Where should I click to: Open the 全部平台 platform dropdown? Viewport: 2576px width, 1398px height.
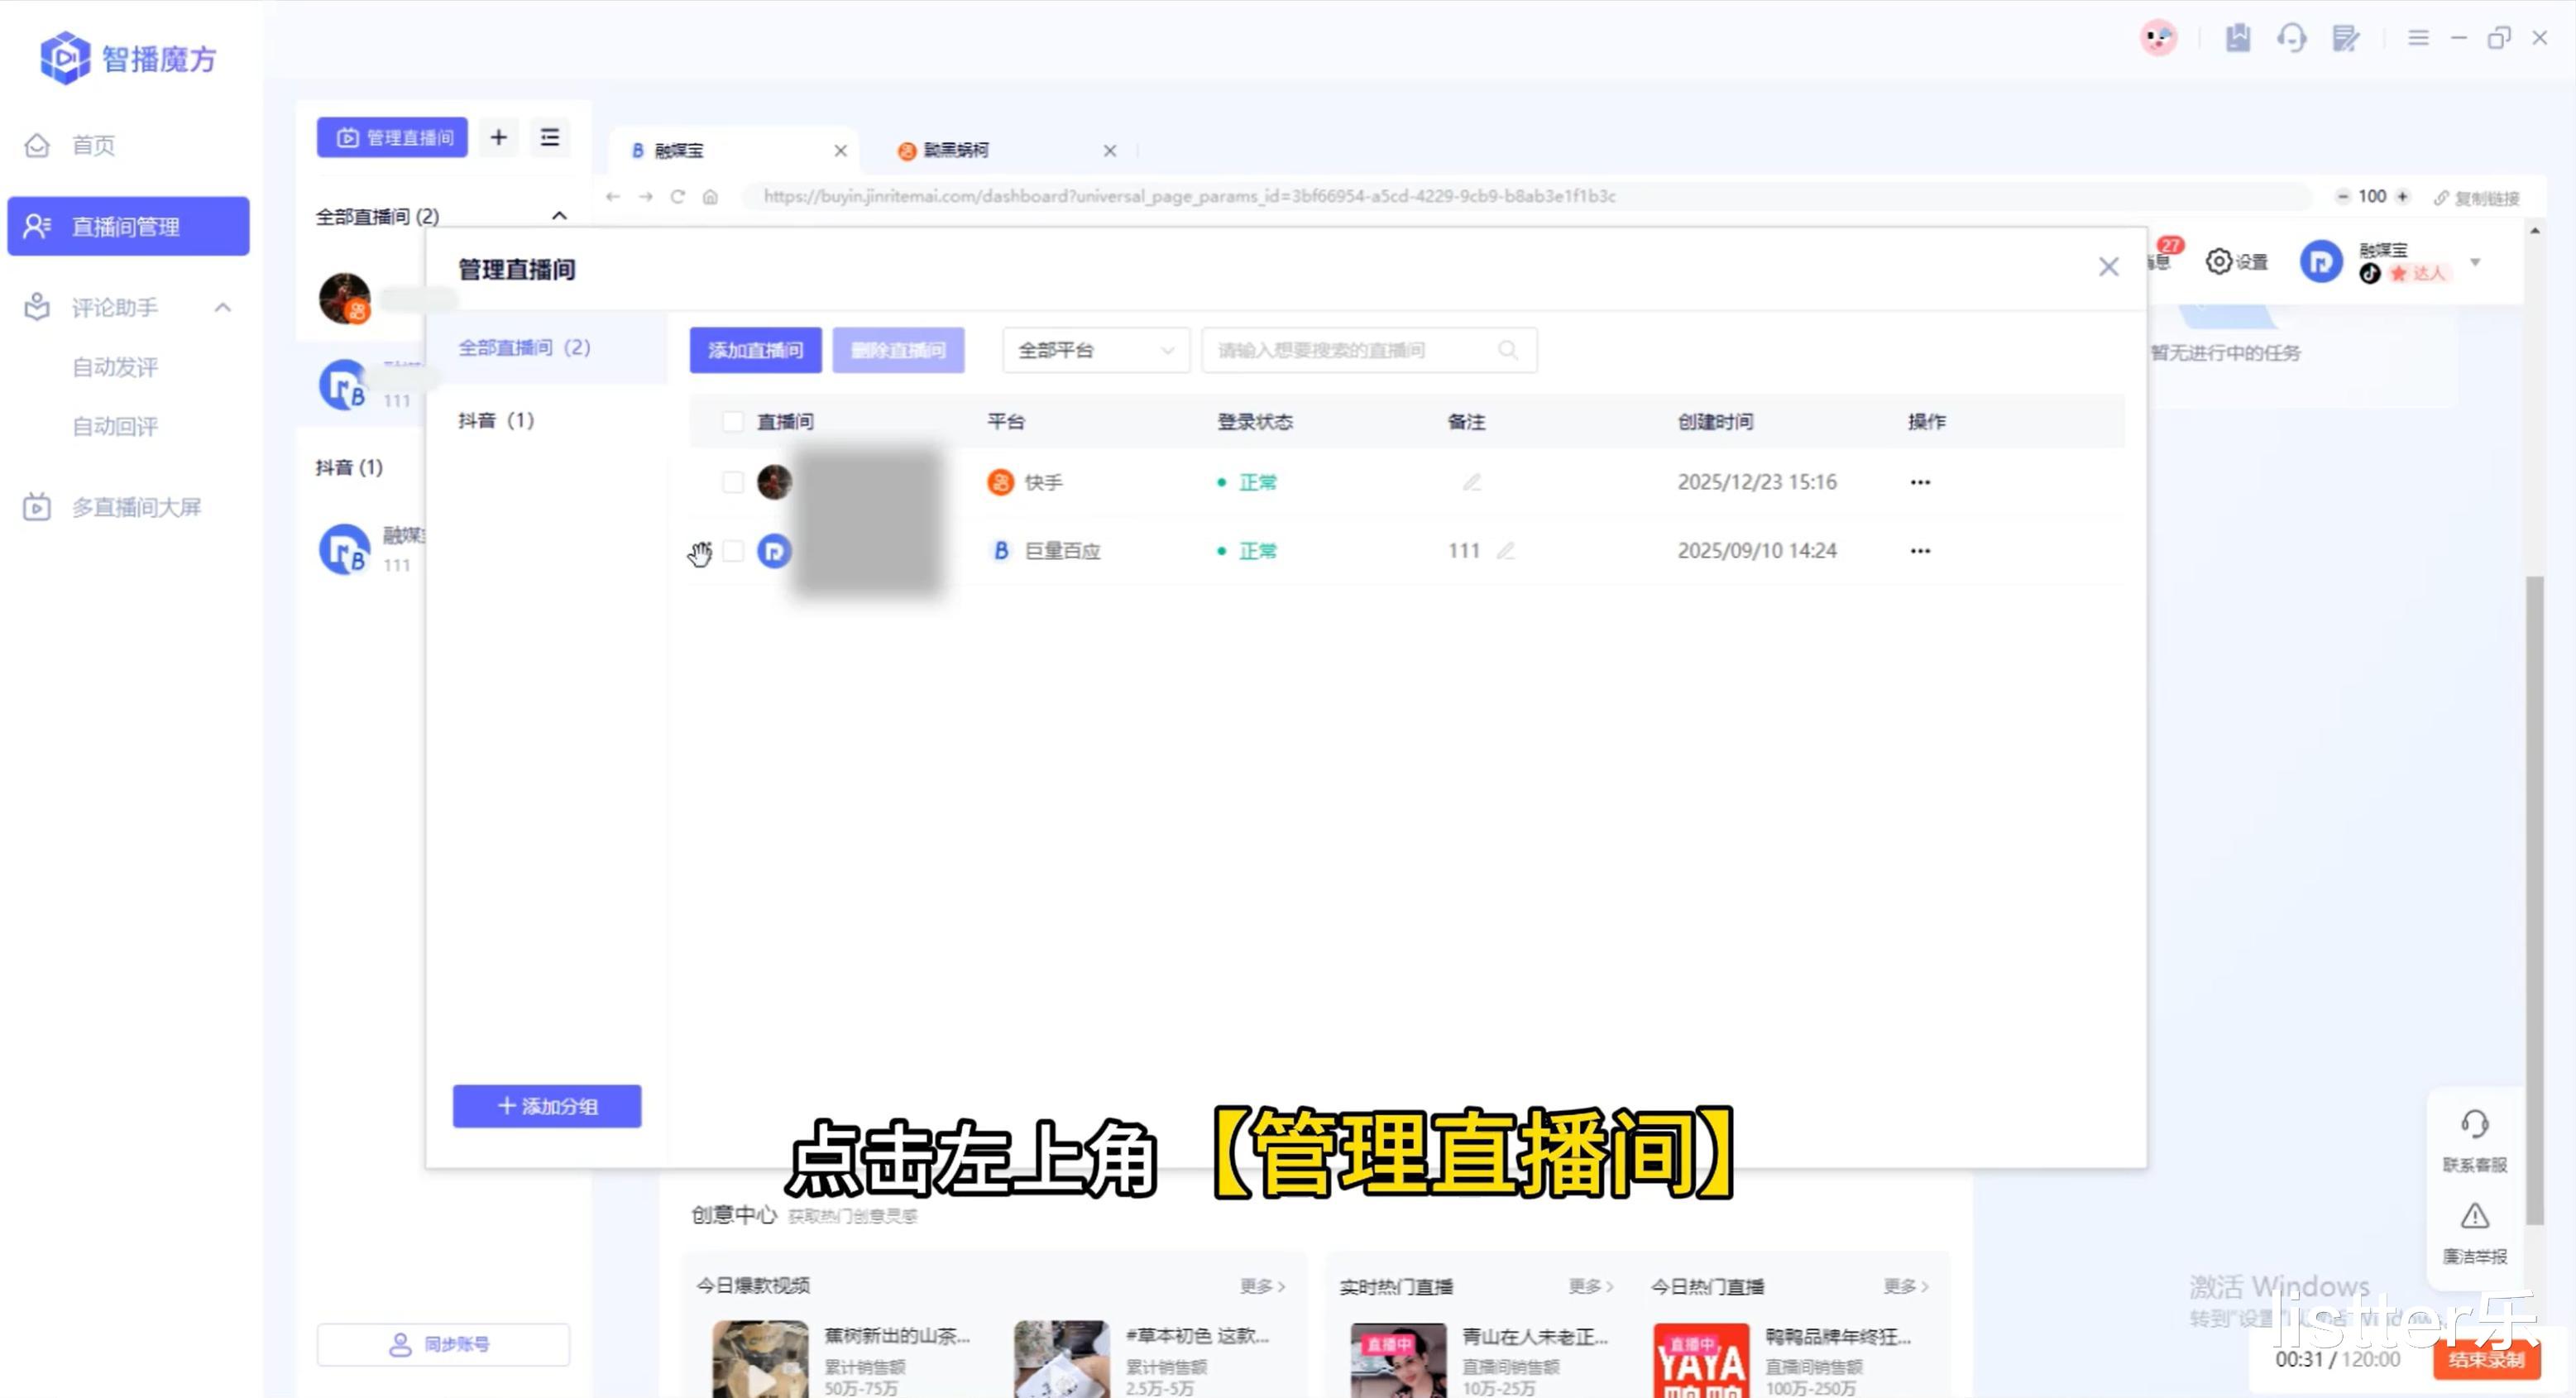click(x=1095, y=350)
